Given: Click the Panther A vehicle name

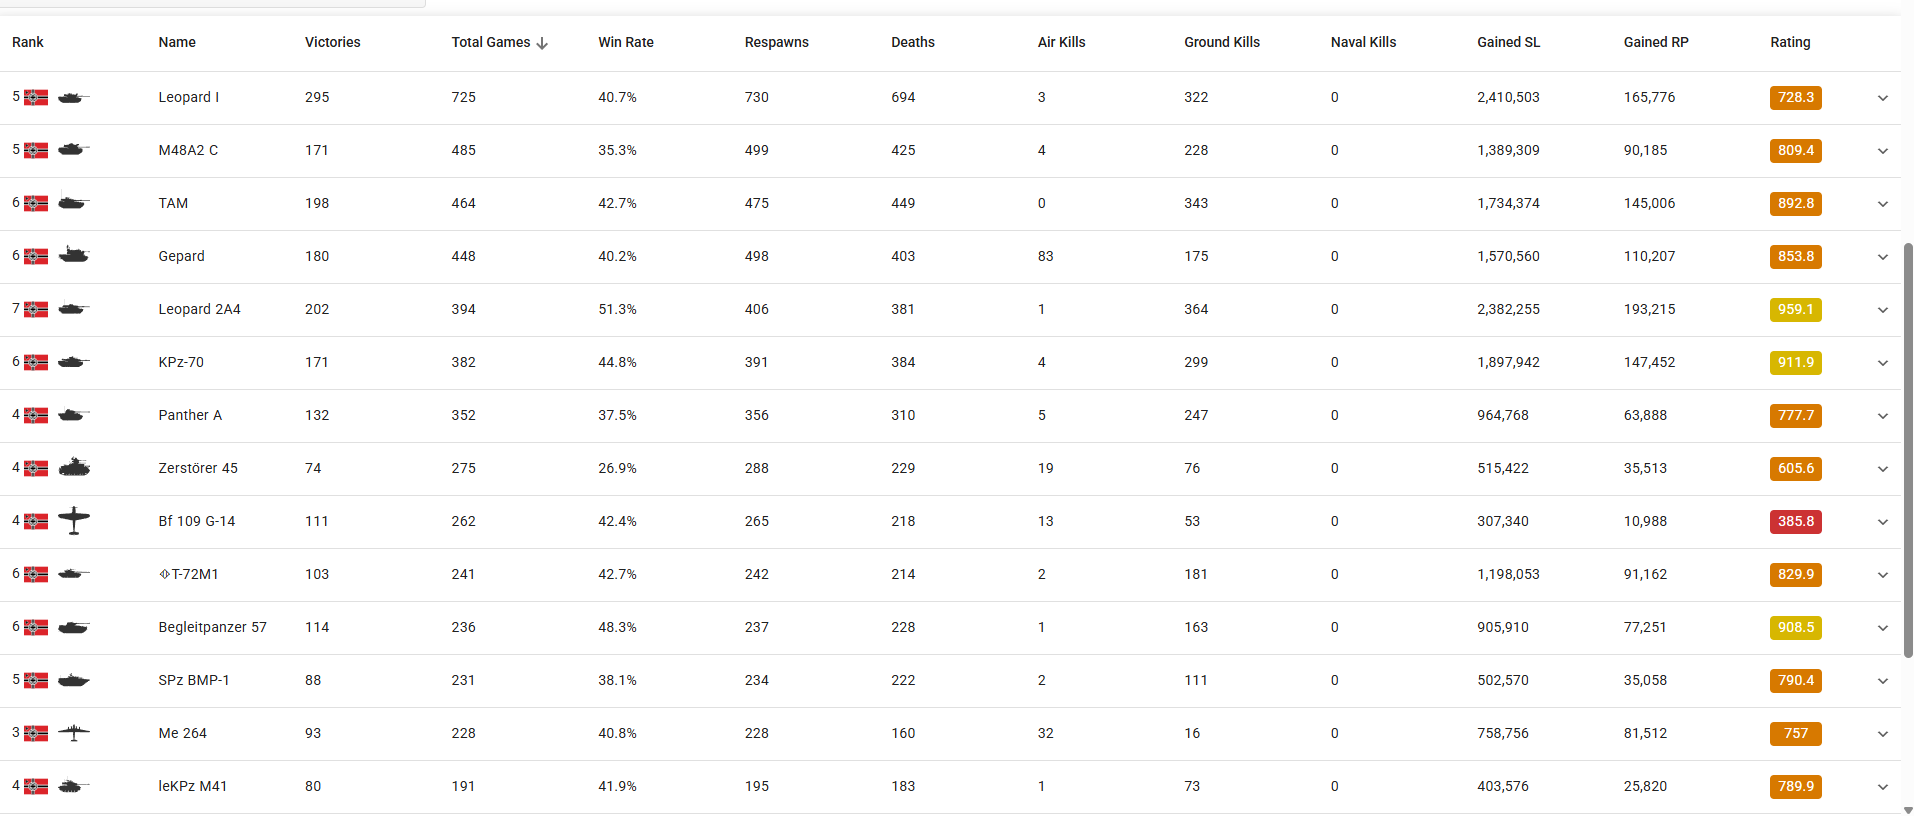Looking at the screenshot, I should (190, 415).
